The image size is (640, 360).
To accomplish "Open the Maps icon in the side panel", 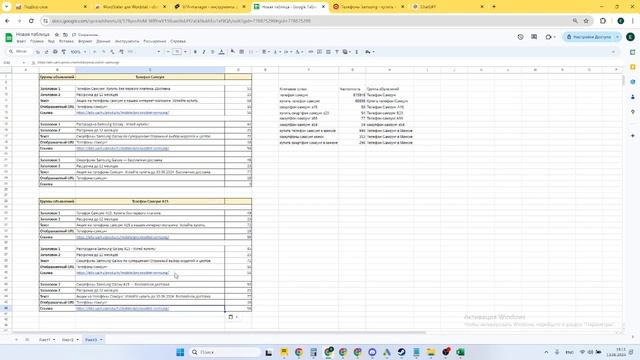I will [633, 112].
